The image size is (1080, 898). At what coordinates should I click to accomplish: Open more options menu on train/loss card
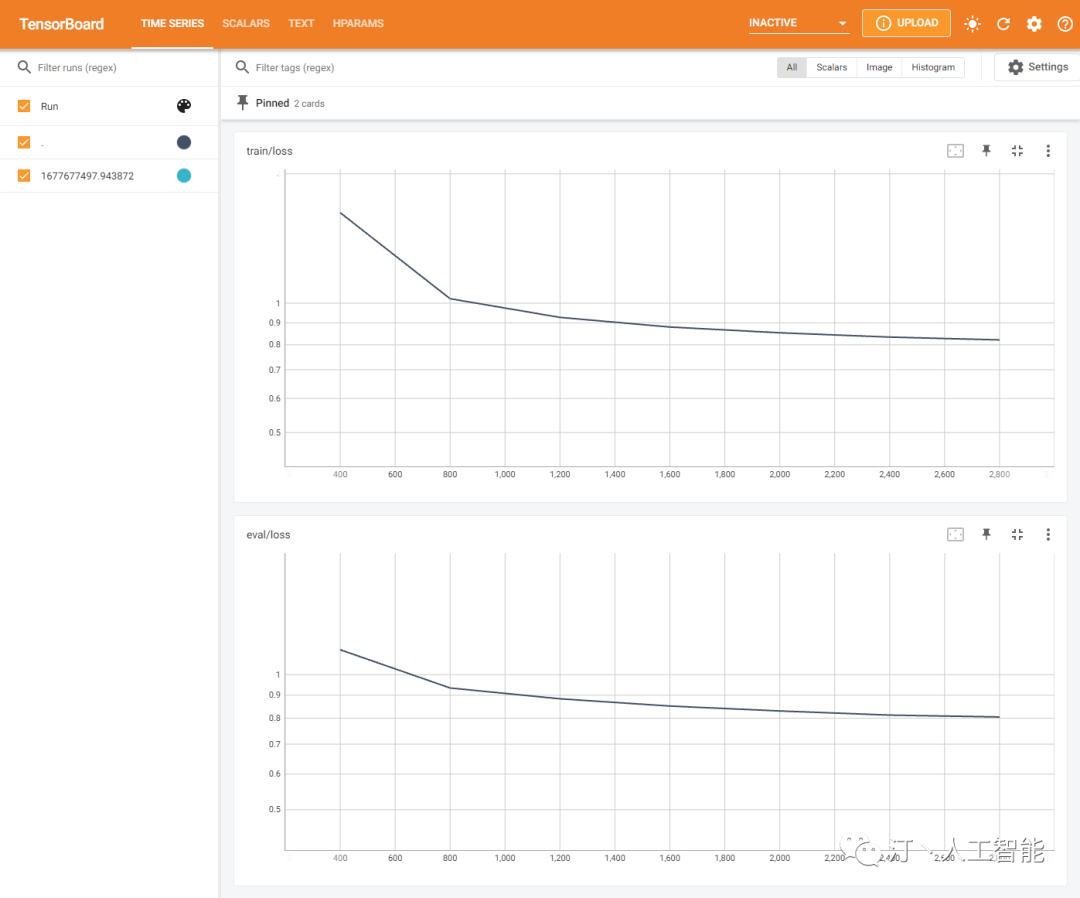1048,151
